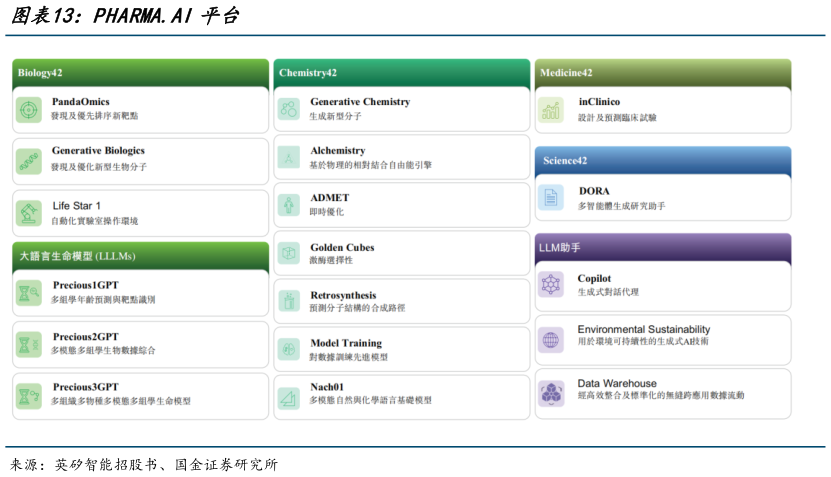The height and width of the screenshot is (477, 831).
Task: Click the Copilot network icon
Action: coord(551,285)
